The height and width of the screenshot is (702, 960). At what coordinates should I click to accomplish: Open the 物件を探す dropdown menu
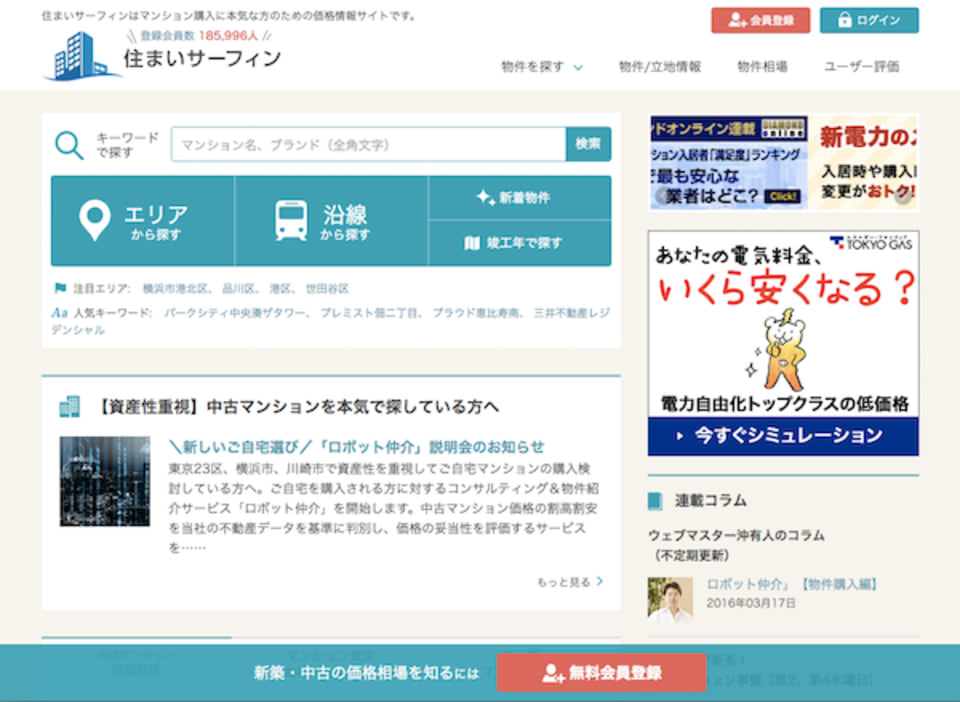tap(541, 67)
